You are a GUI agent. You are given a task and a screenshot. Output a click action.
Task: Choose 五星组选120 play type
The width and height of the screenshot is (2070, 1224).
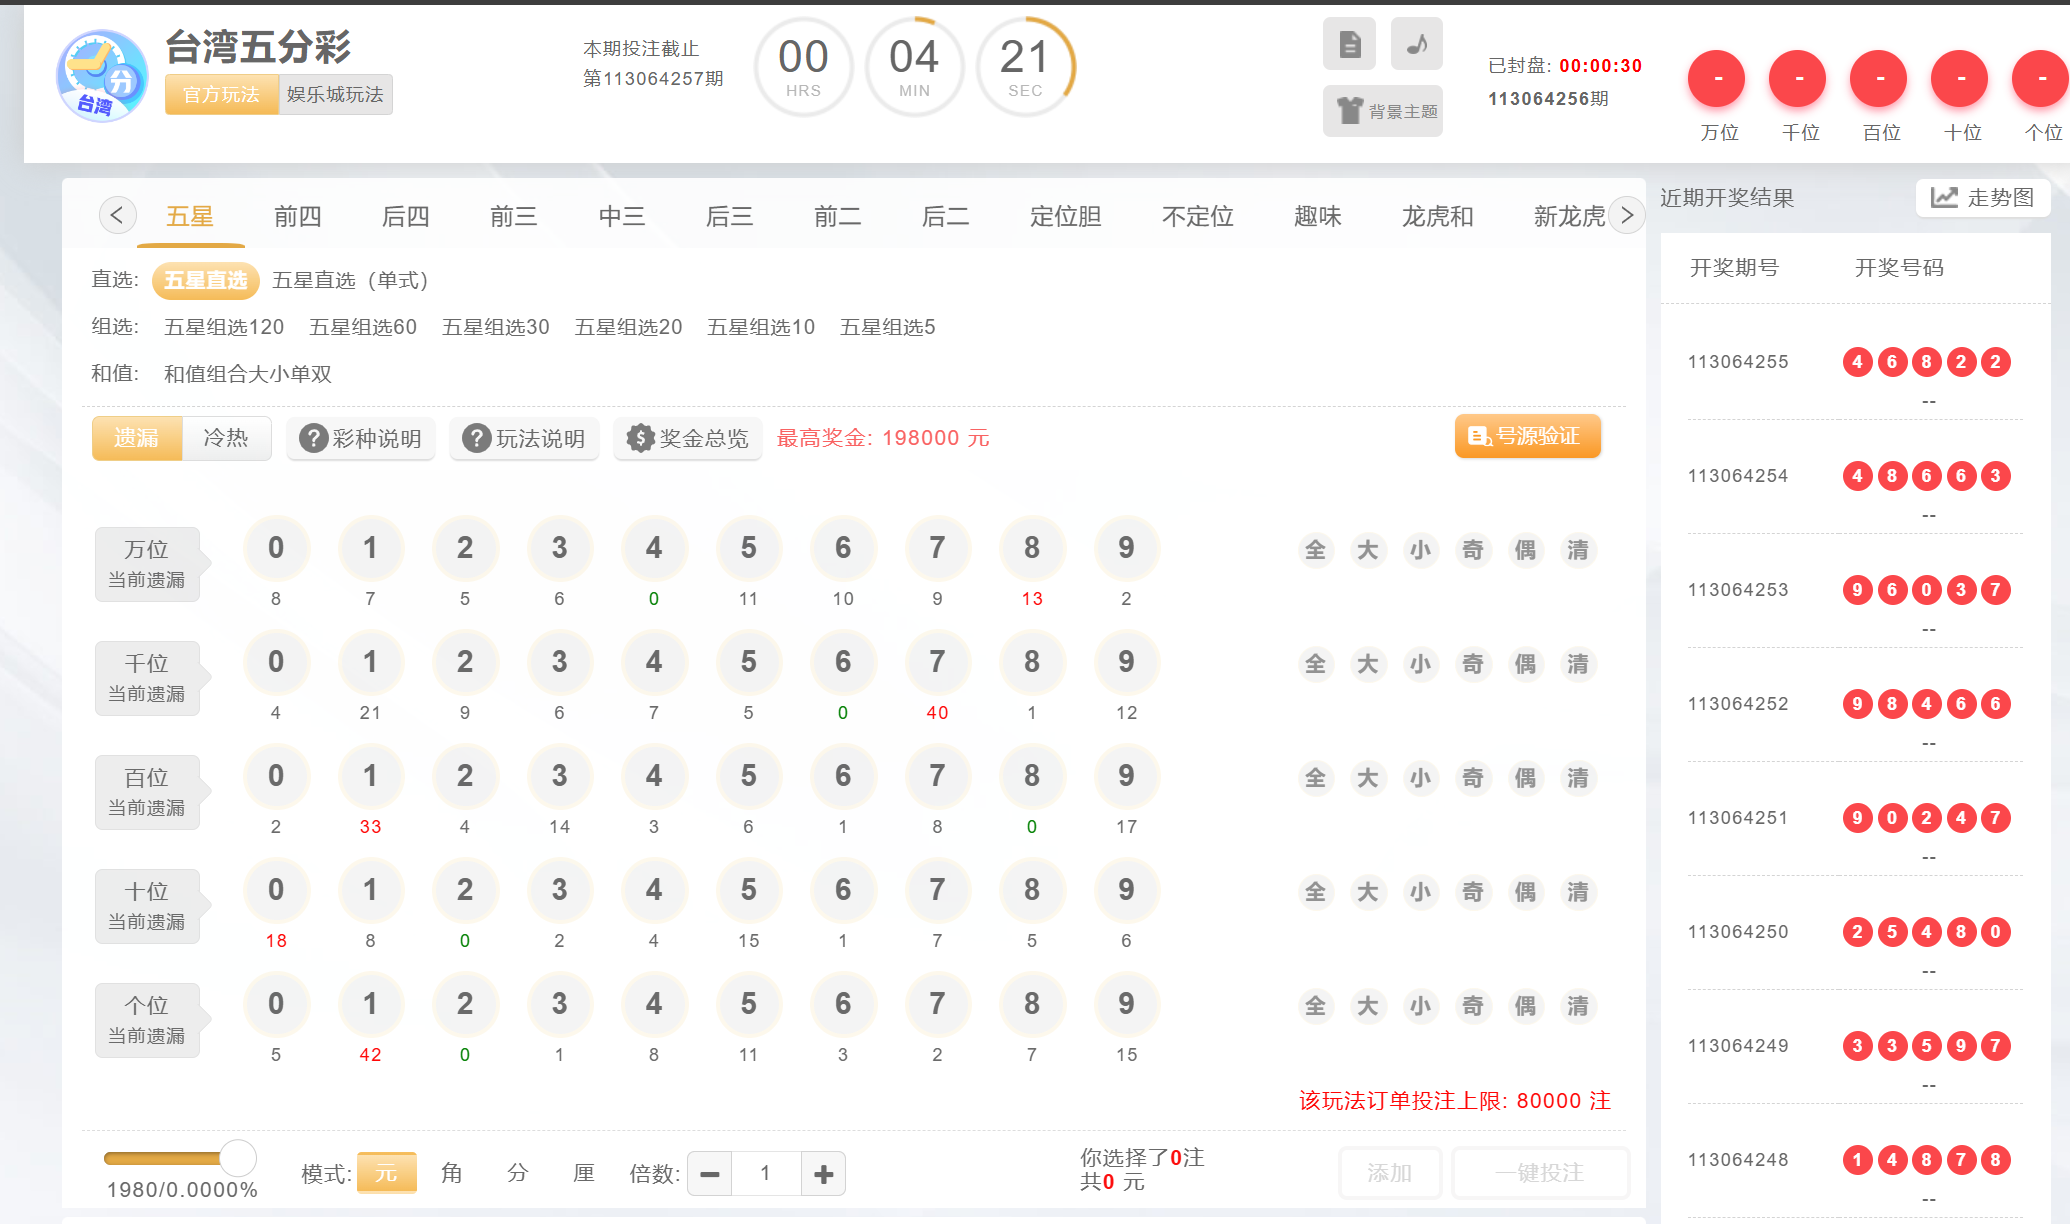coord(224,327)
